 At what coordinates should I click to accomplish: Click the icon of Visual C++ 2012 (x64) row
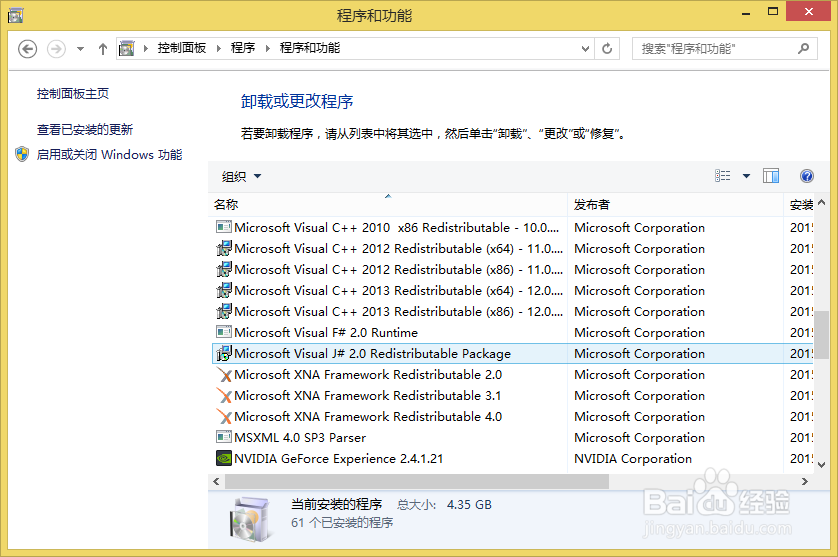pyautogui.click(x=223, y=249)
